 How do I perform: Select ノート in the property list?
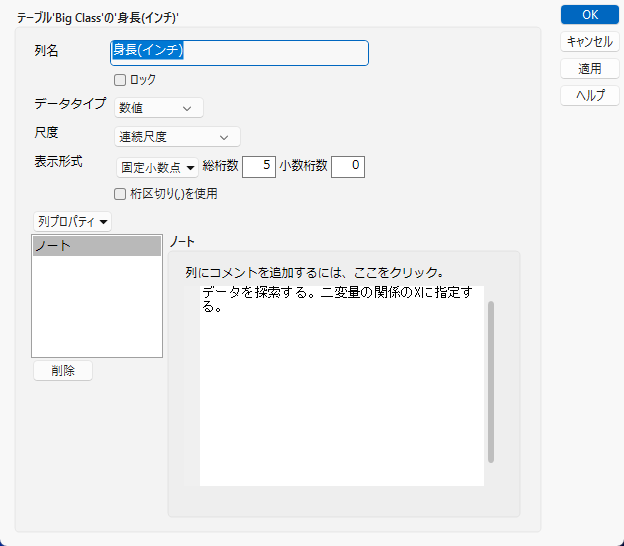97,246
